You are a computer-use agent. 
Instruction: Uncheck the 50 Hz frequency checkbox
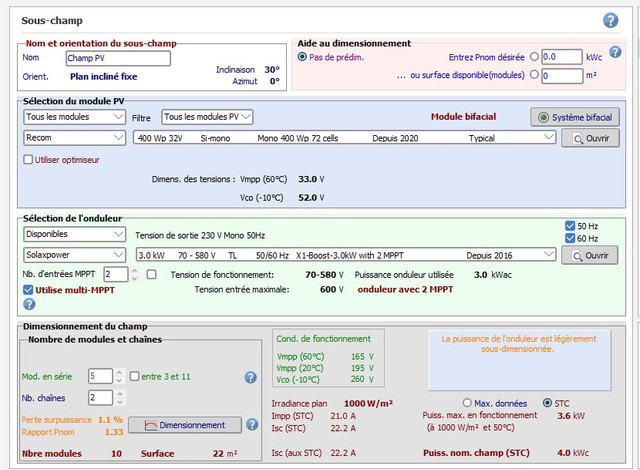569,226
